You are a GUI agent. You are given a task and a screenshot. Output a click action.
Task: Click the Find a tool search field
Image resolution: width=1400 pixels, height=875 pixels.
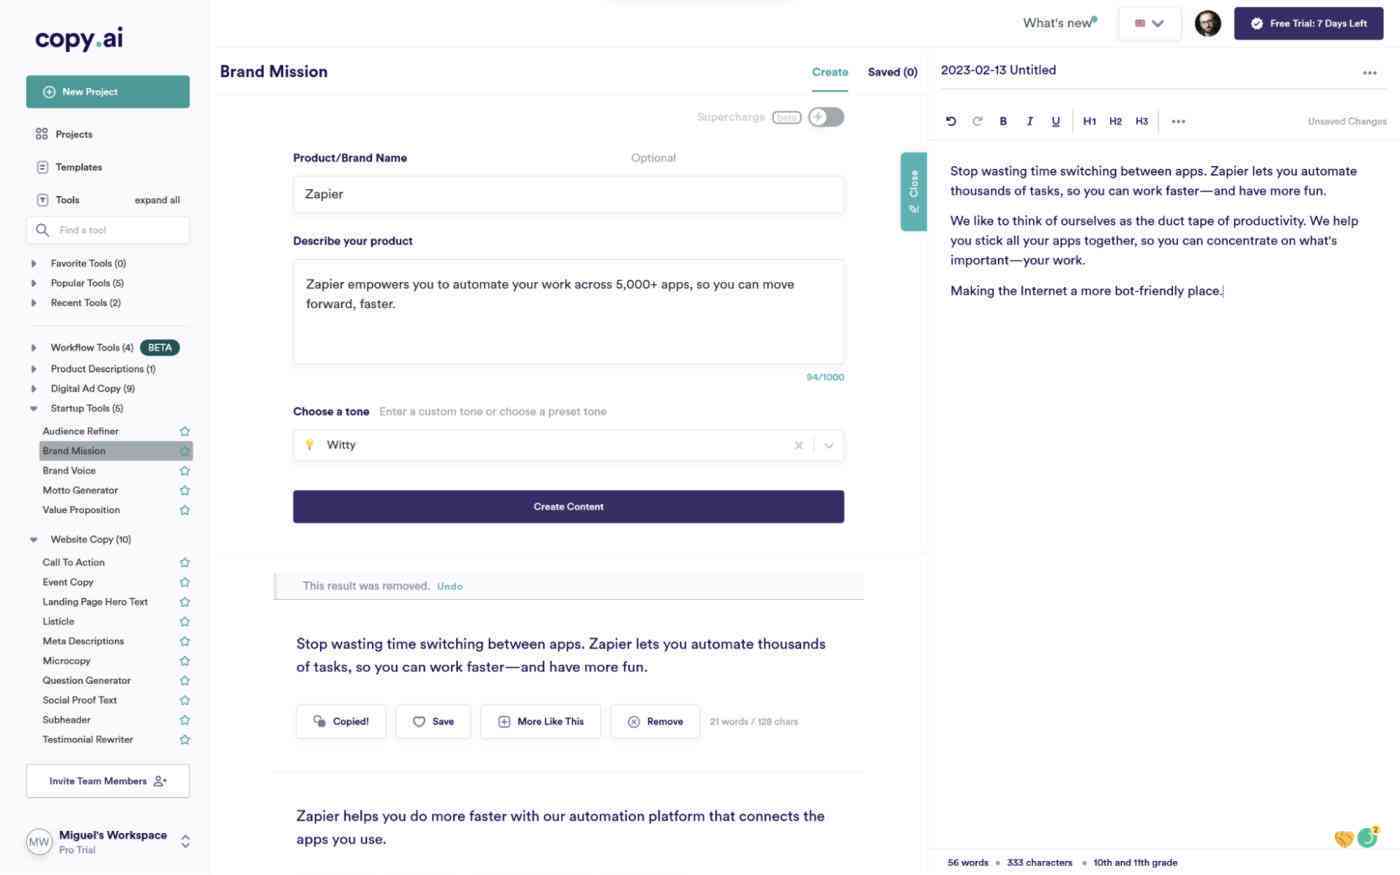pos(108,230)
